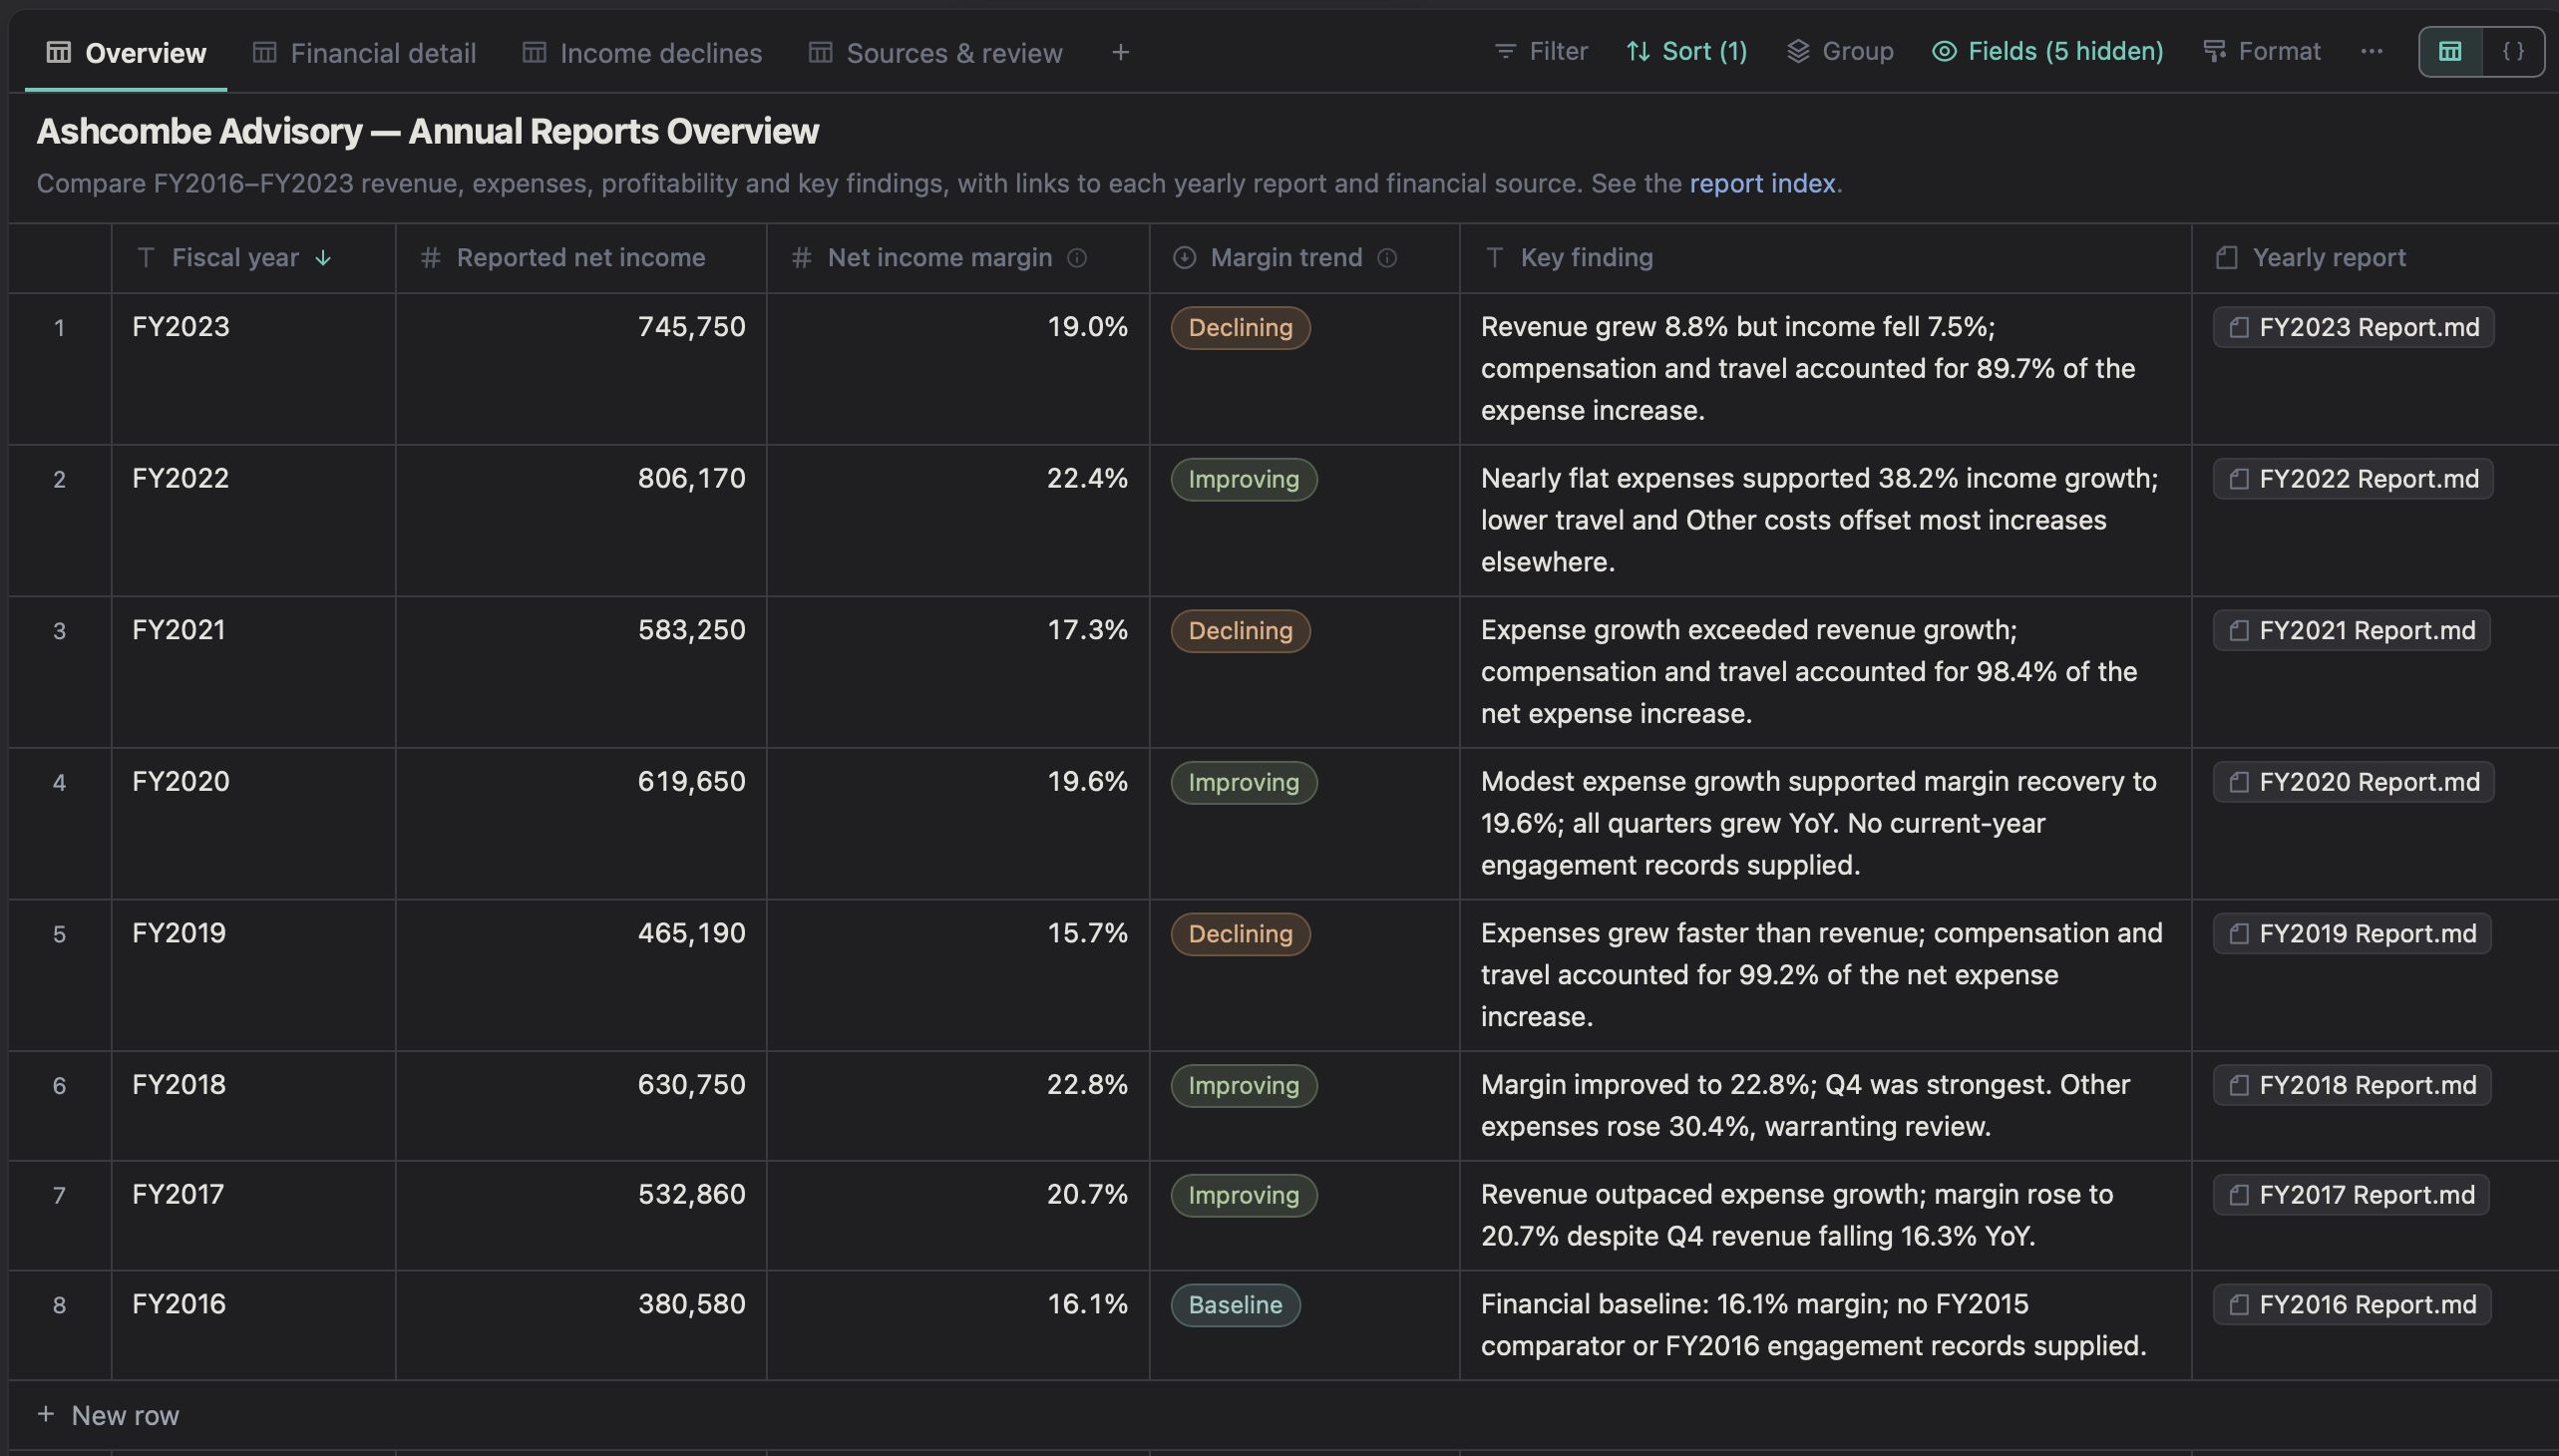
Task: Select the Overview tab
Action: pos(126,52)
